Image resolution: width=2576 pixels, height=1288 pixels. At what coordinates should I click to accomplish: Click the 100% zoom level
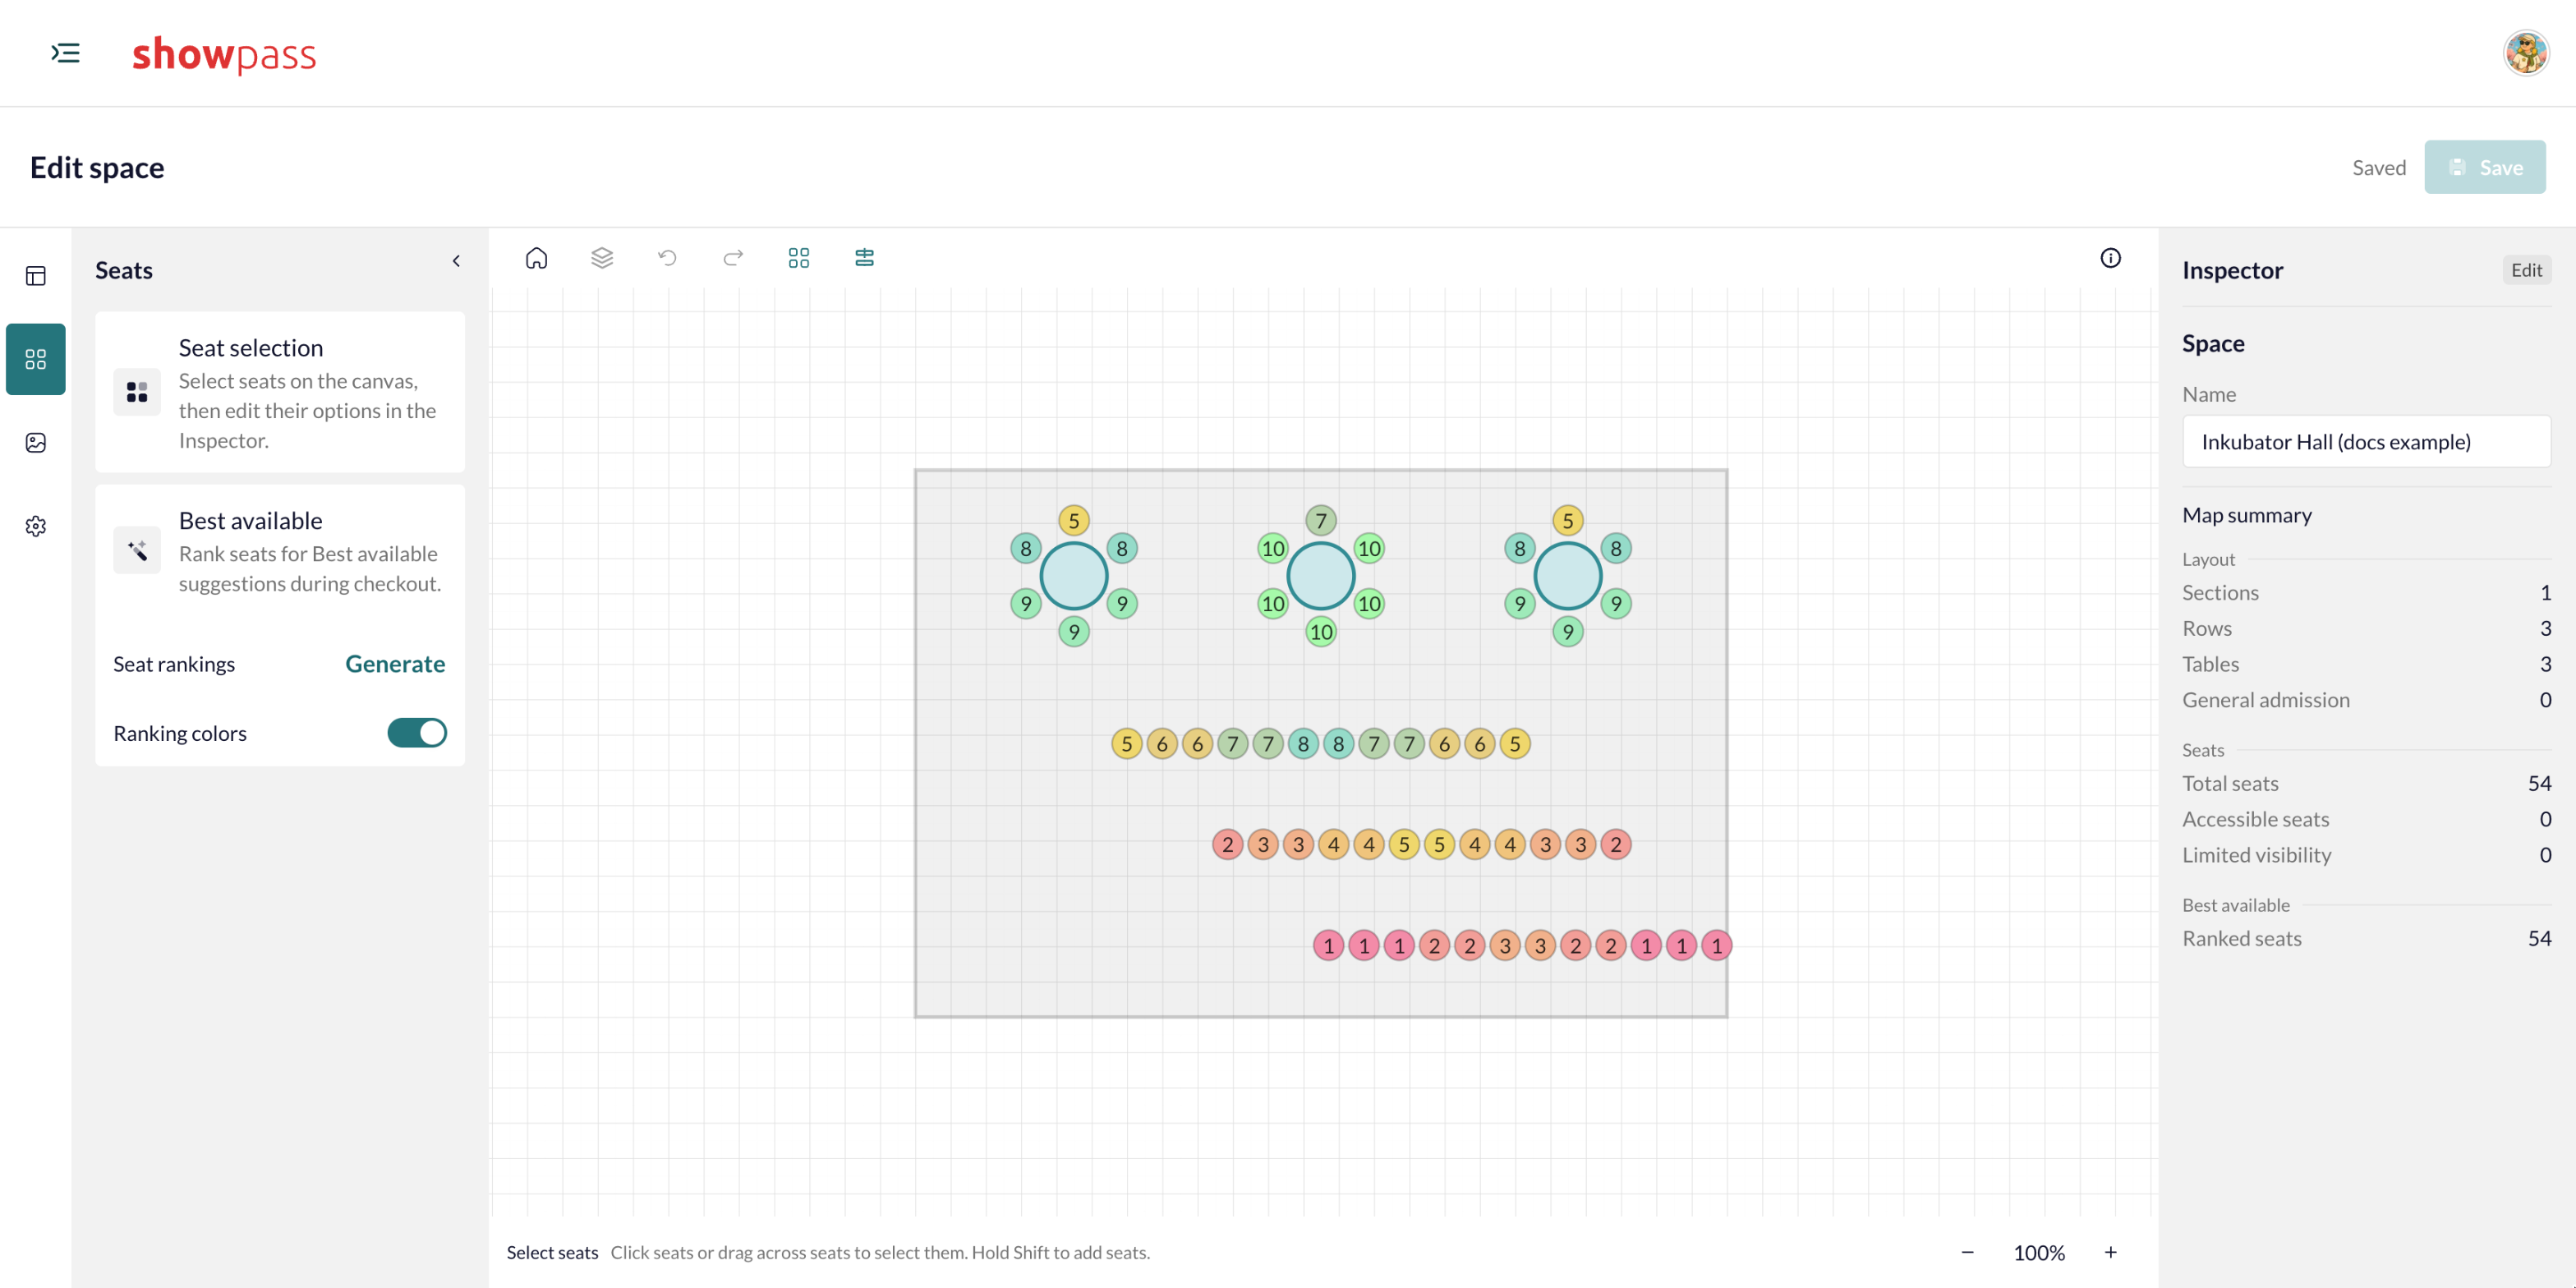coord(2038,1252)
